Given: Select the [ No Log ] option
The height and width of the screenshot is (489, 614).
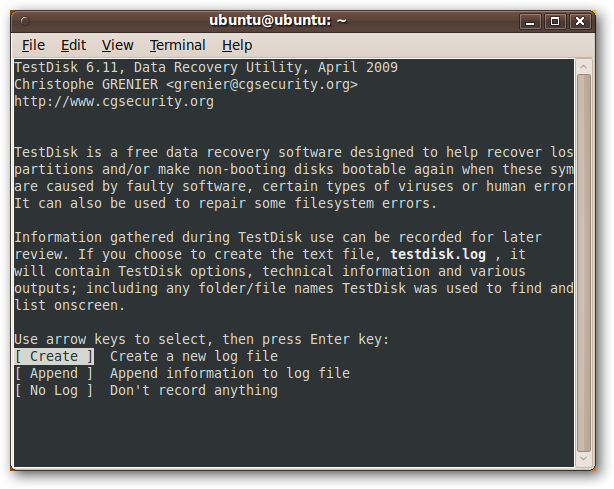Looking at the screenshot, I should click(54, 390).
